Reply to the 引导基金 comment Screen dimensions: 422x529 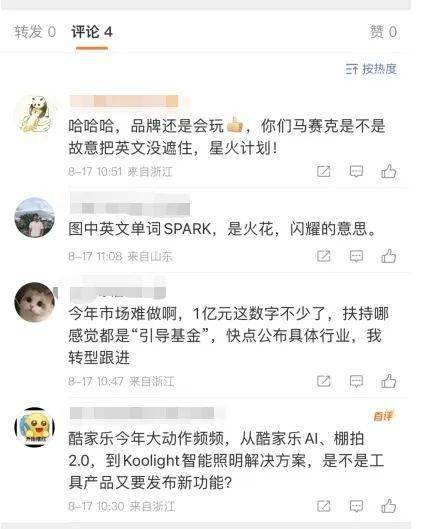(356, 382)
